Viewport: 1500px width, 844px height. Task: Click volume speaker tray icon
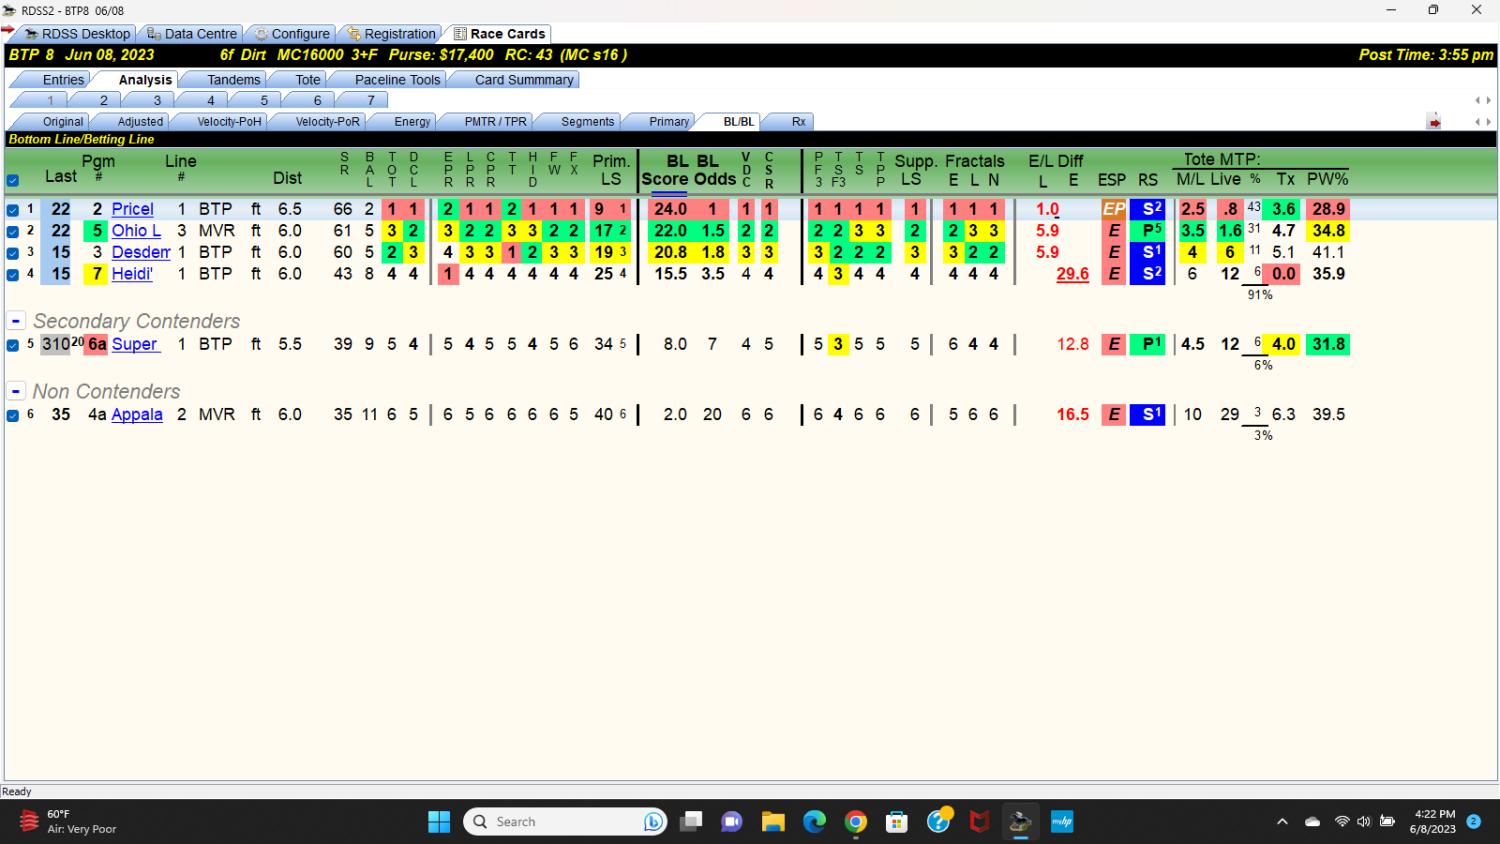tap(1364, 822)
